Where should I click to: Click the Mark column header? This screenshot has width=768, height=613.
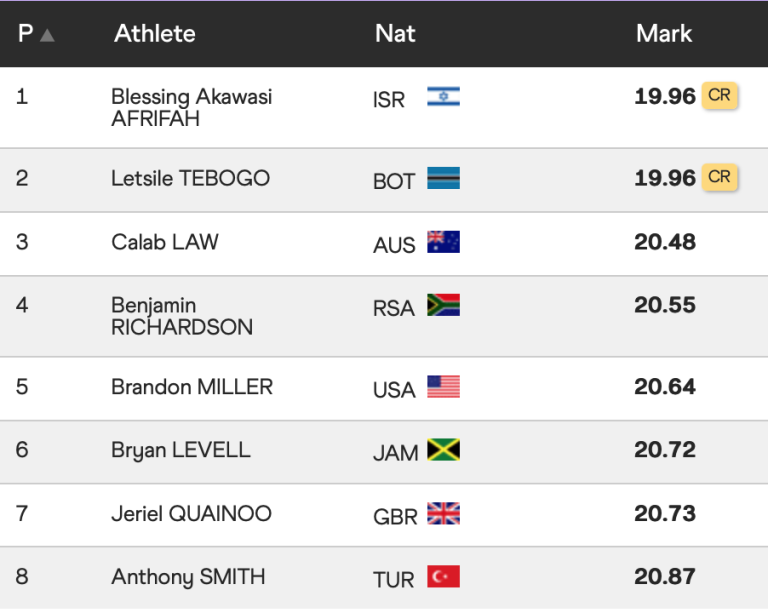[664, 34]
